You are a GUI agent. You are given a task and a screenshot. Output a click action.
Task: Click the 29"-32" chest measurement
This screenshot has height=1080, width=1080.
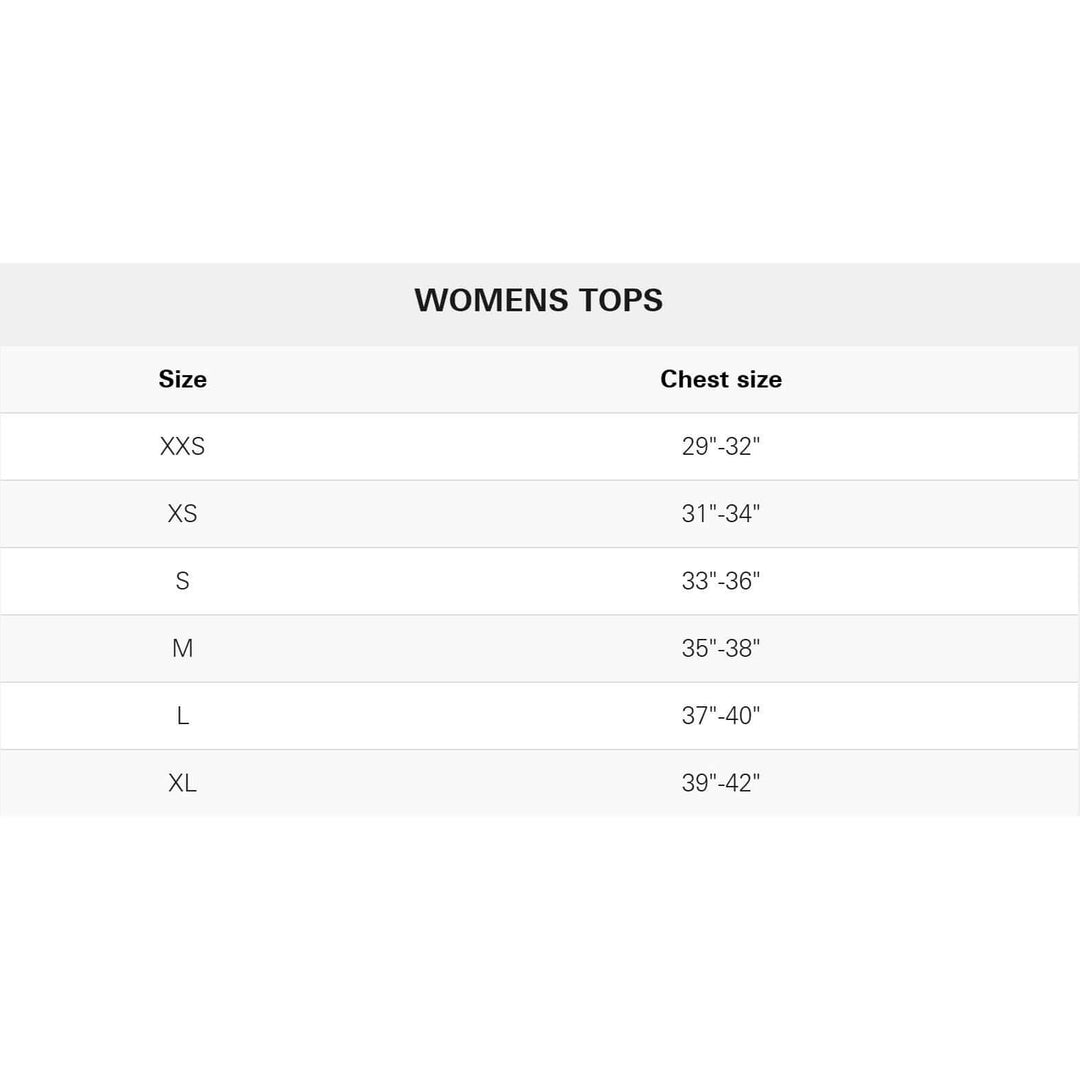click(721, 446)
